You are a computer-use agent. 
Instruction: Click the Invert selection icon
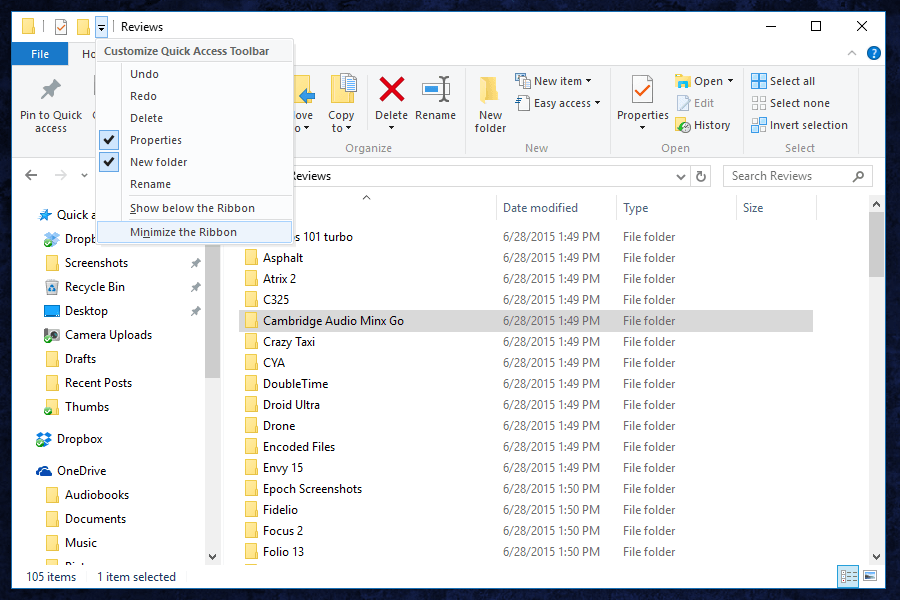tap(758, 125)
